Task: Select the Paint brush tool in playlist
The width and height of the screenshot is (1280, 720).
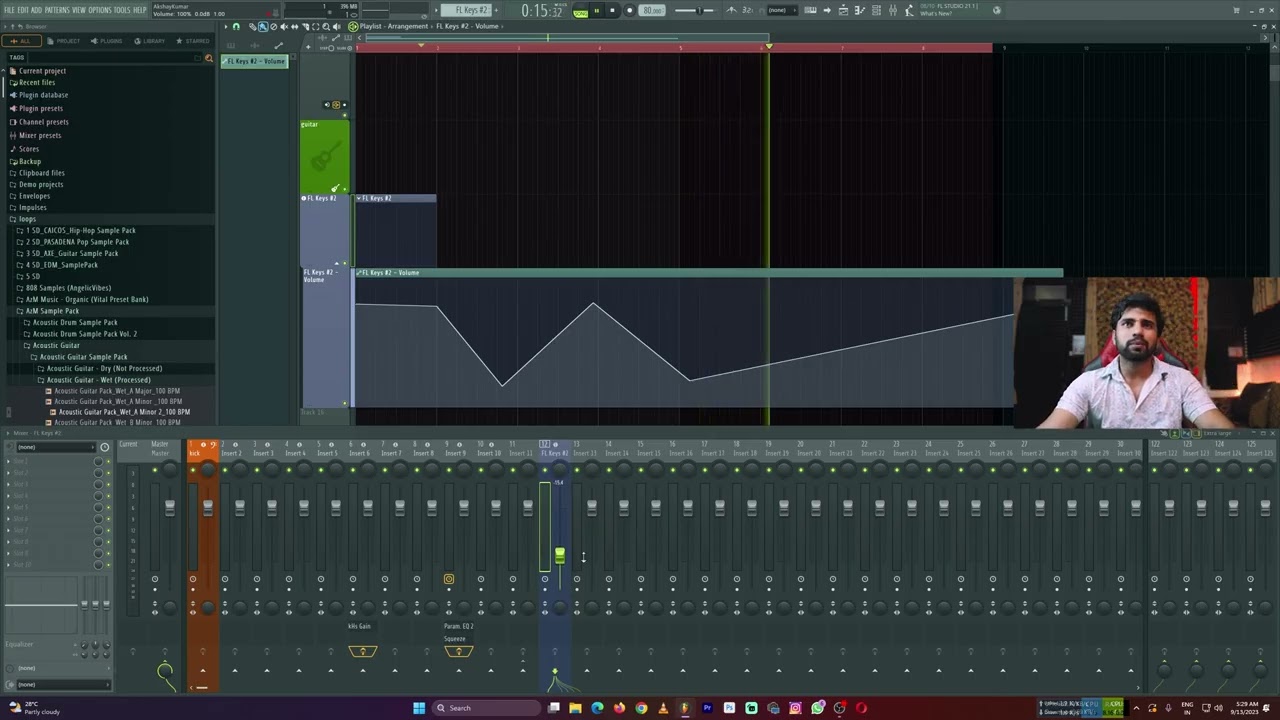Action: click(263, 26)
